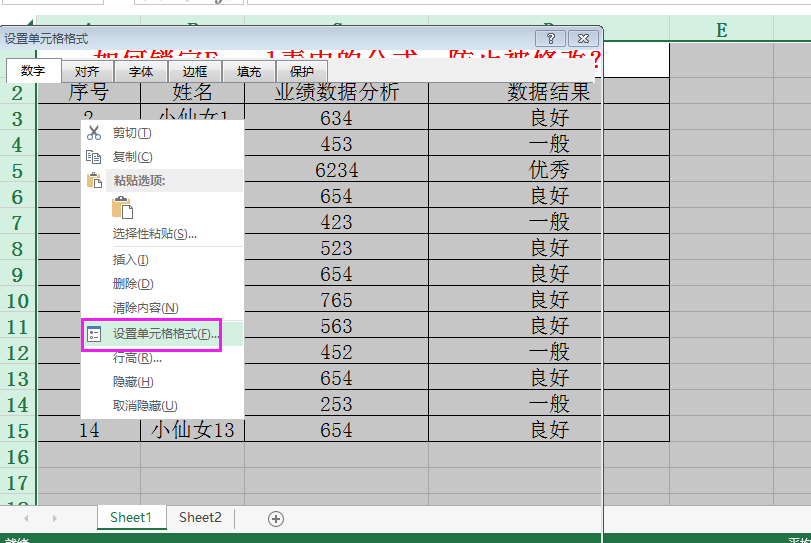Choose 剪切(T) from context menu
This screenshot has width=811, height=543.
coord(162,133)
